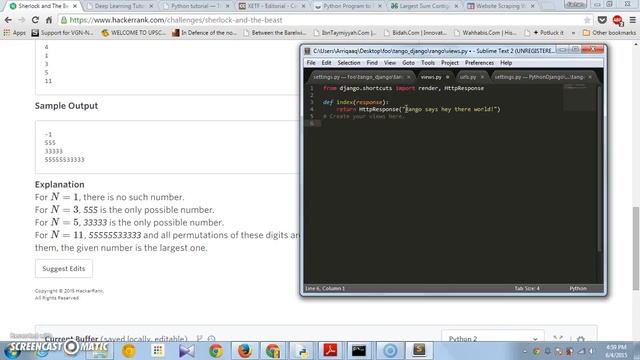
Task: Switch to the Python Program browser tab
Action: click(x=348, y=6)
